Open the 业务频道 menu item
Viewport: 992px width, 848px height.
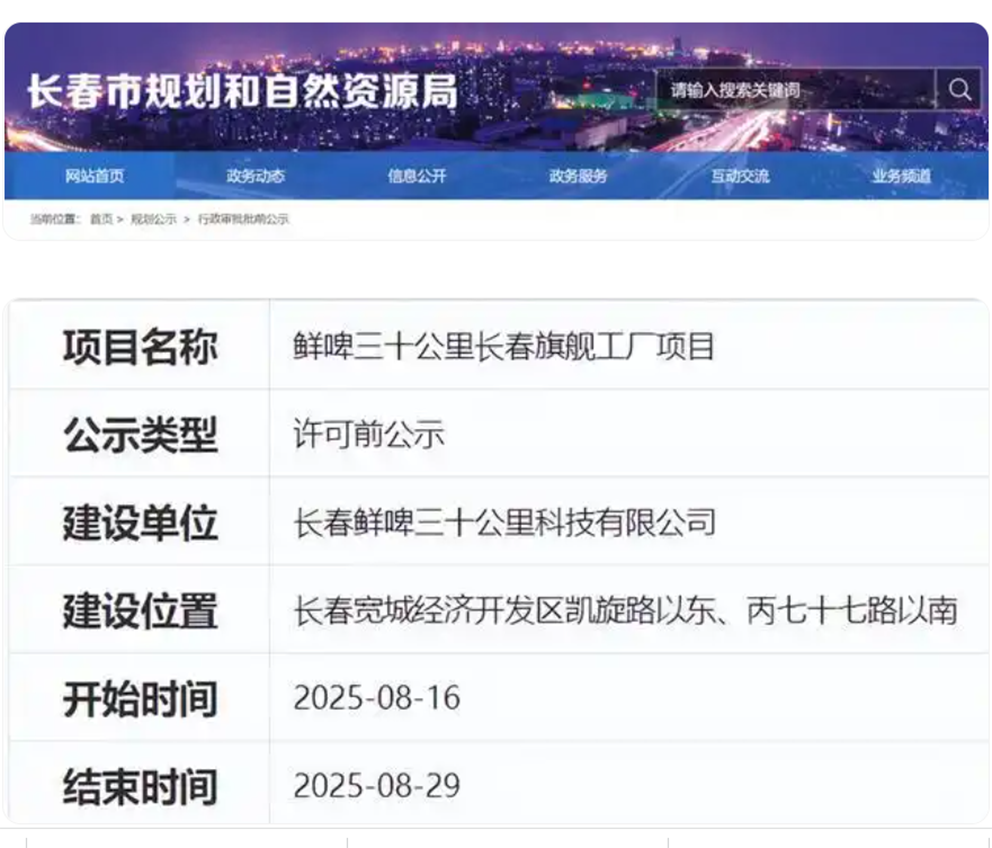pyautogui.click(x=902, y=176)
